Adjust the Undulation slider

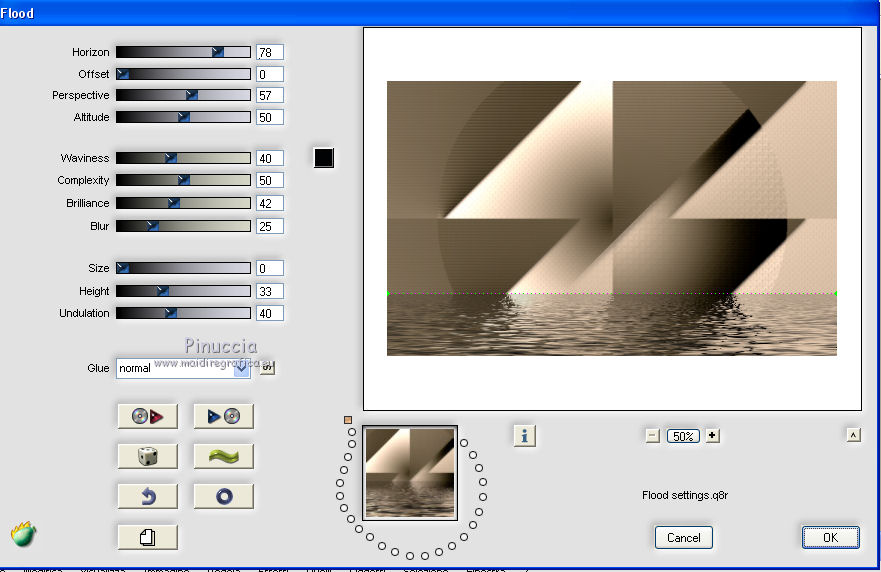(183, 313)
